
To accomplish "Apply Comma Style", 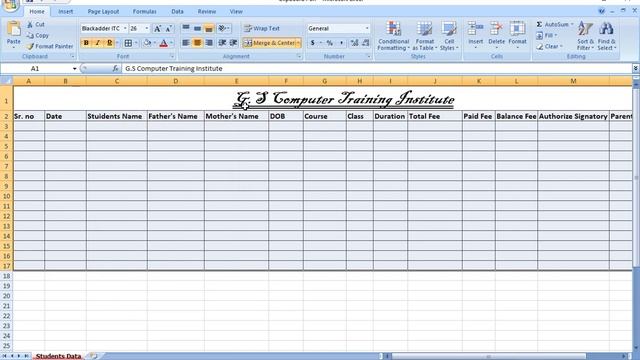I will (x=341, y=43).
